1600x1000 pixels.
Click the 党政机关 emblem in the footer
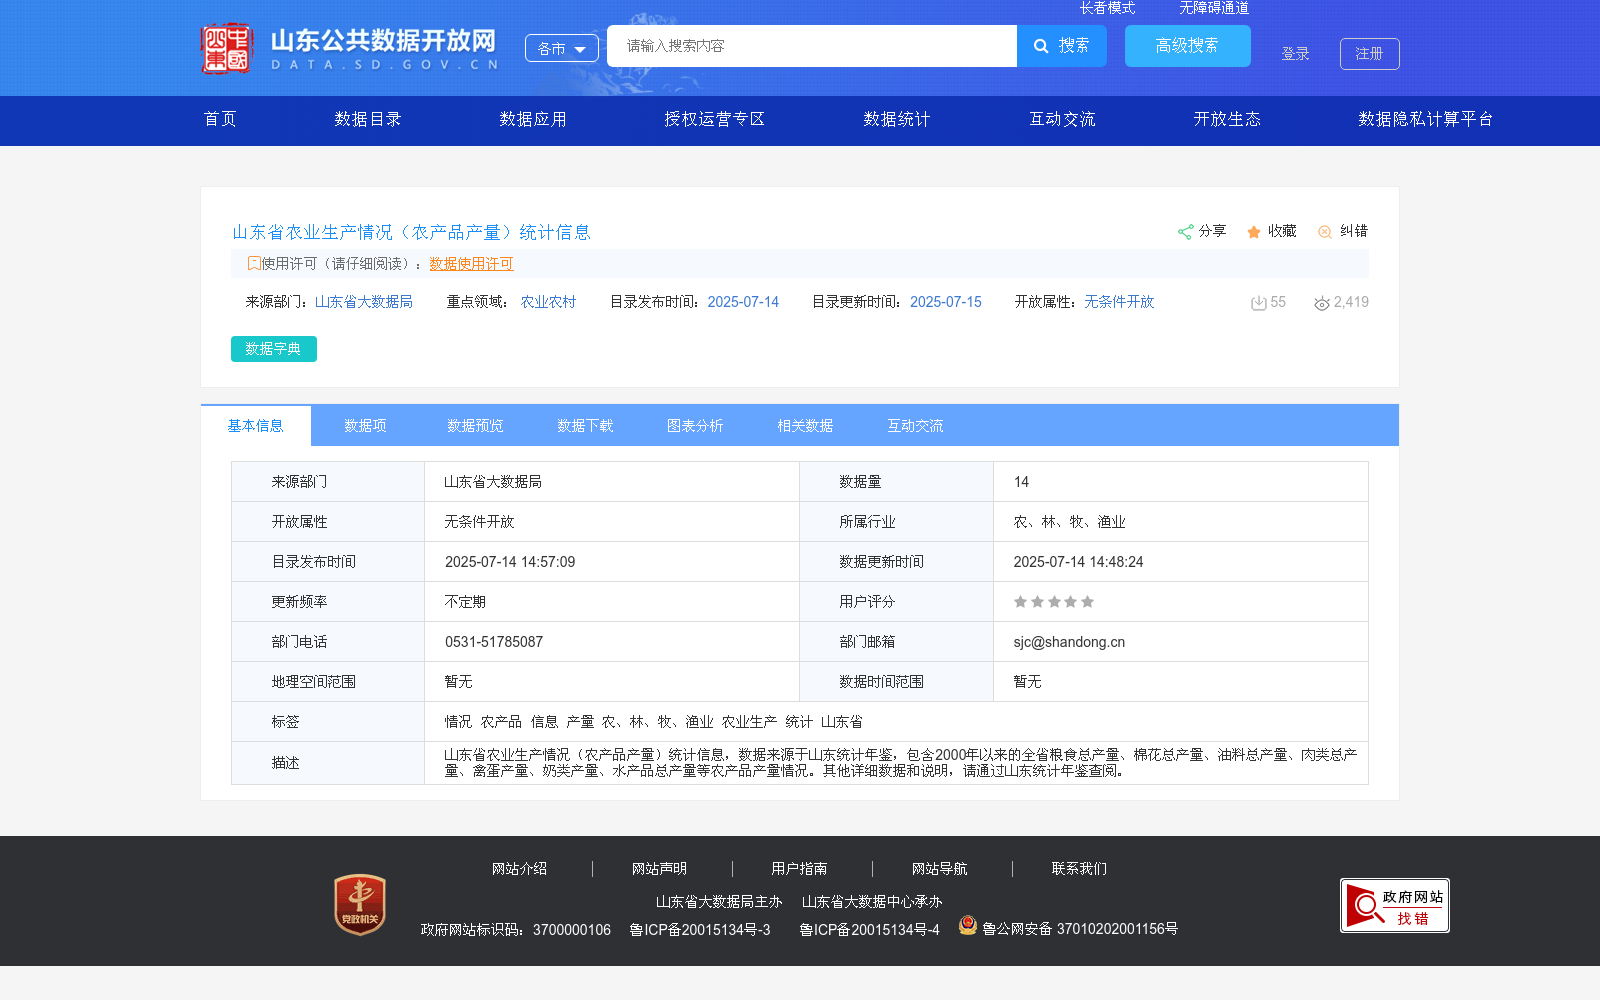coord(359,904)
